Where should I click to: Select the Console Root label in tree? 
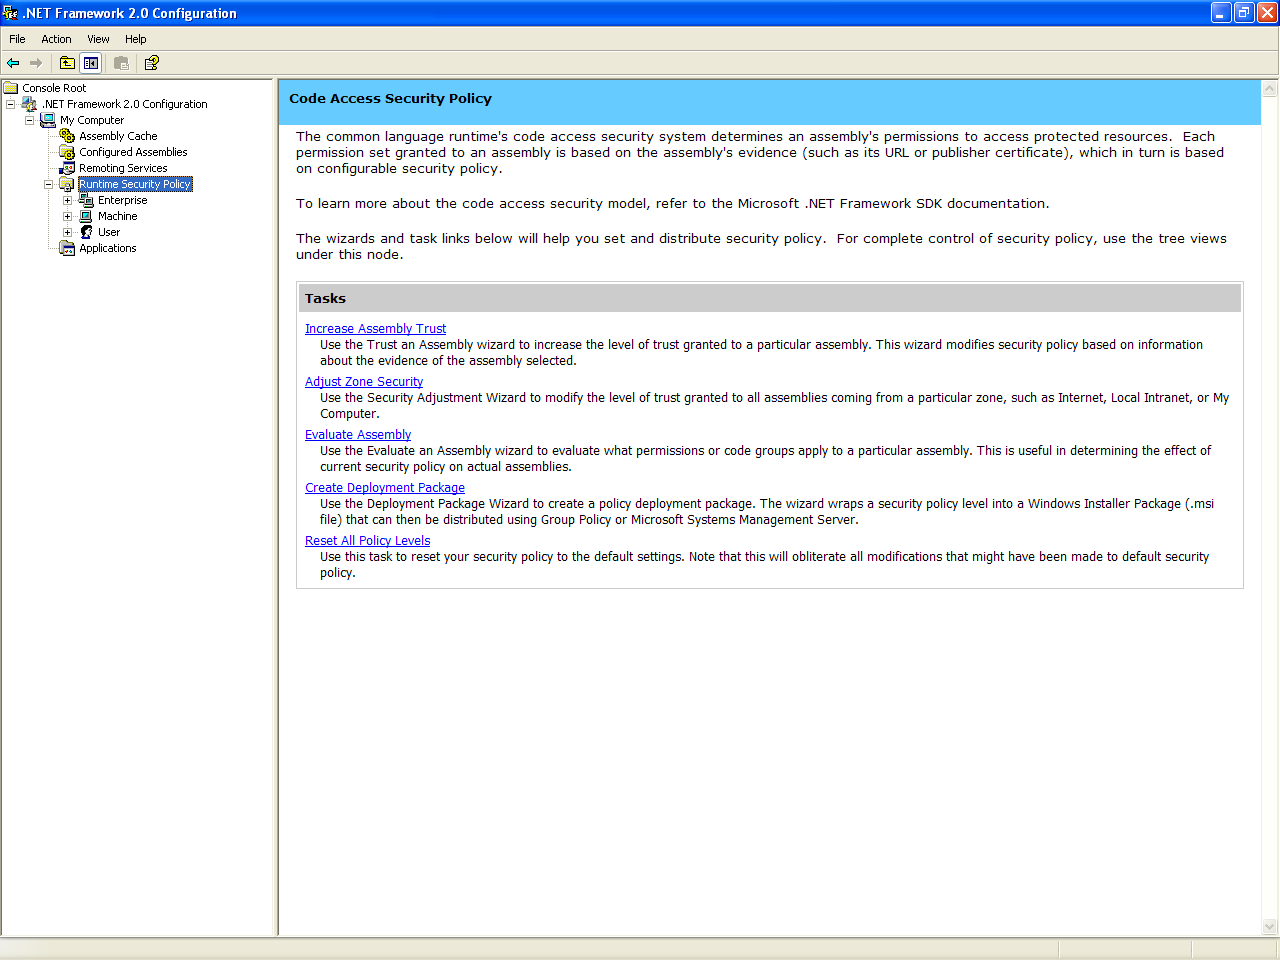[x=54, y=88]
